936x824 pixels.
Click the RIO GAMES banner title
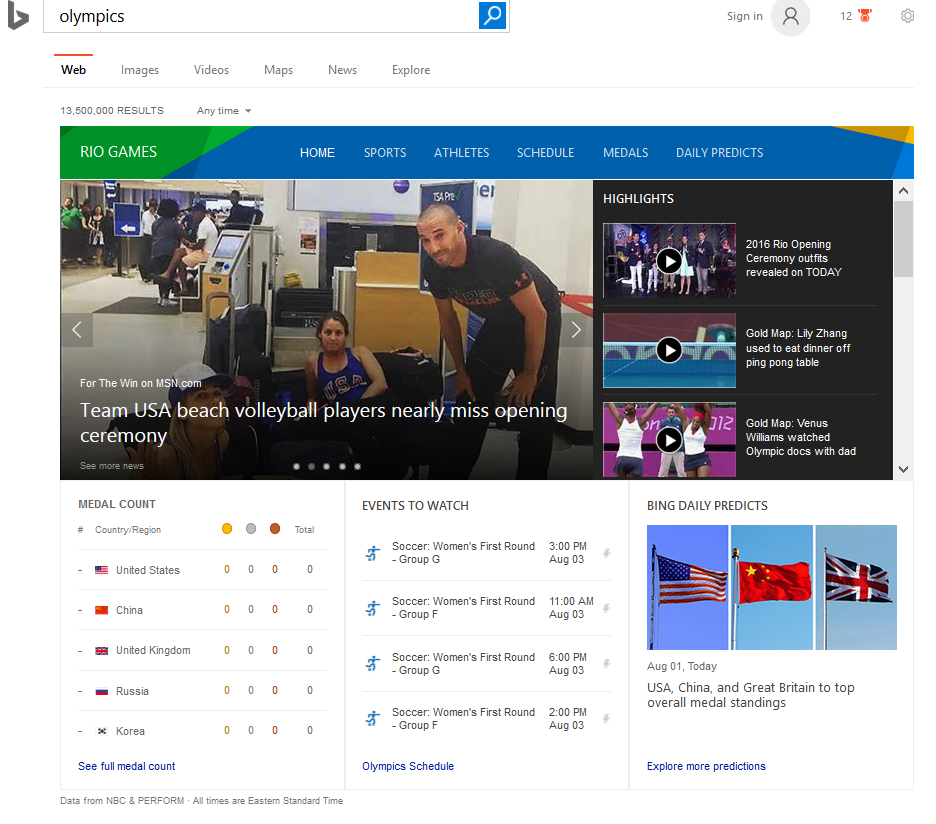point(118,152)
